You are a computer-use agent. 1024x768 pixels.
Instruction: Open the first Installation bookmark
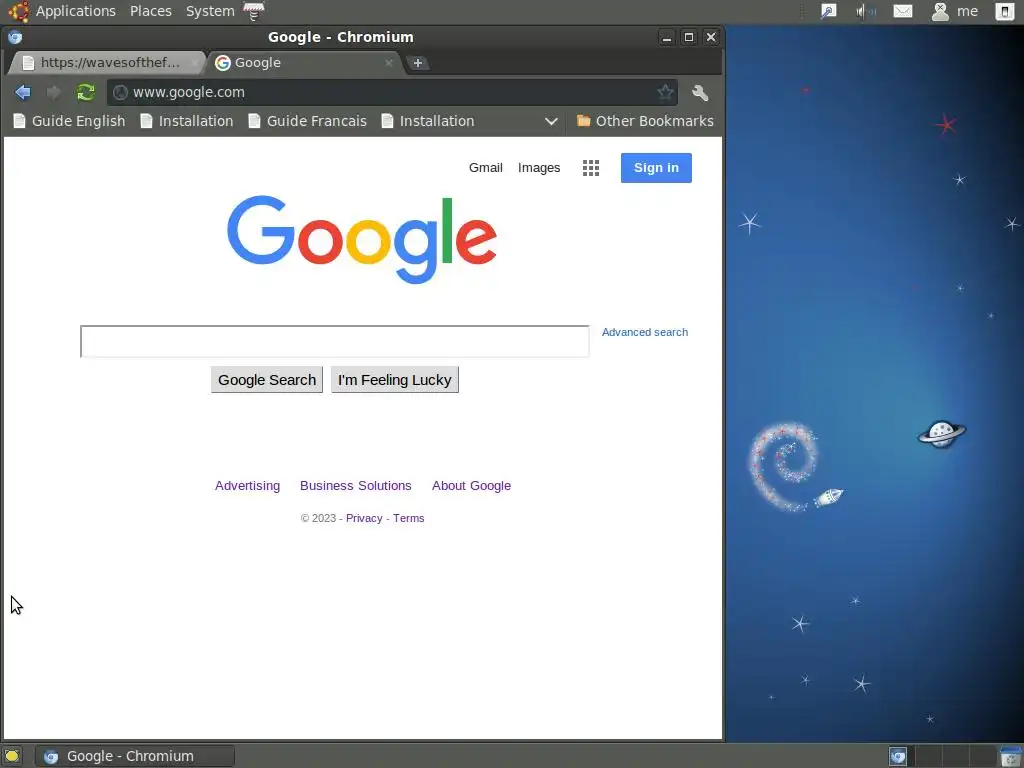187,121
